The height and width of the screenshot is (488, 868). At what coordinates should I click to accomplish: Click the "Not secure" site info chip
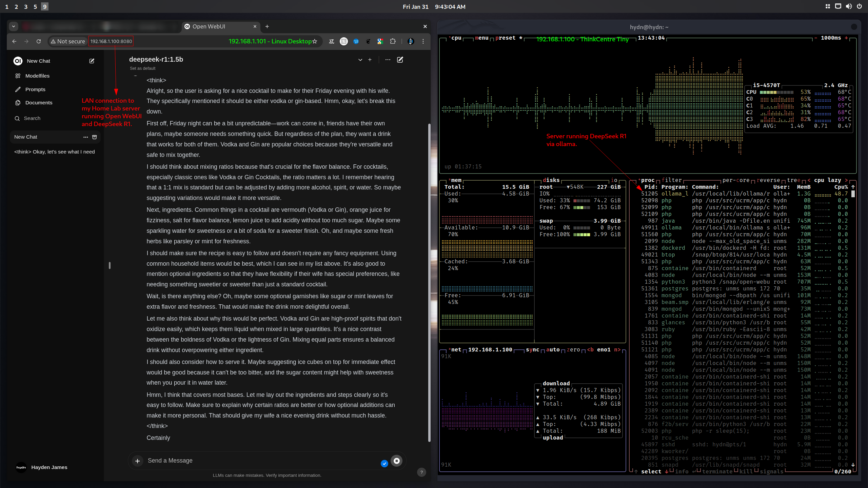tap(68, 41)
